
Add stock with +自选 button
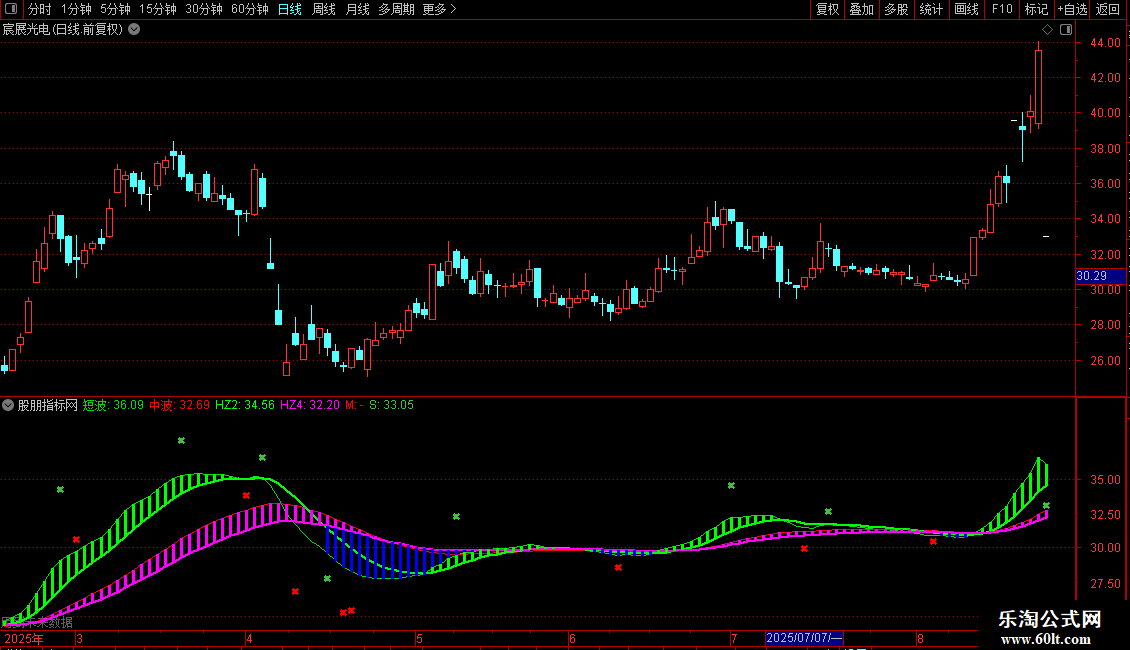1072,9
